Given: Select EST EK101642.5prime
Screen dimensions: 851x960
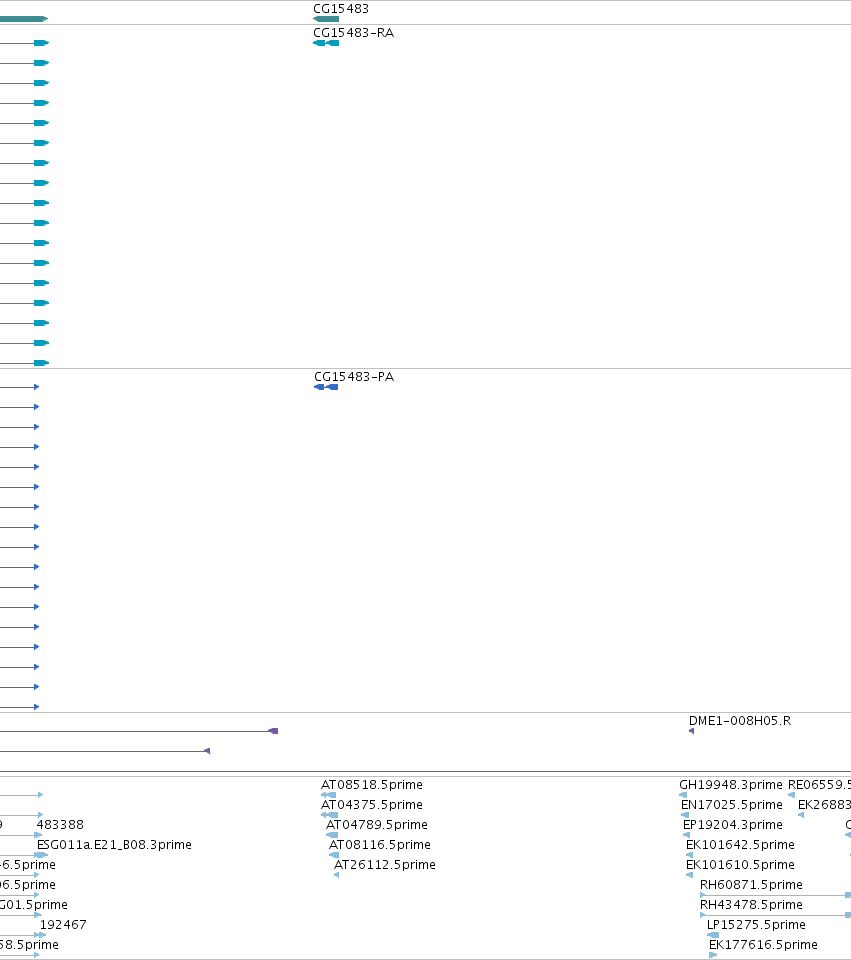Looking at the screenshot, I should click(x=740, y=844).
